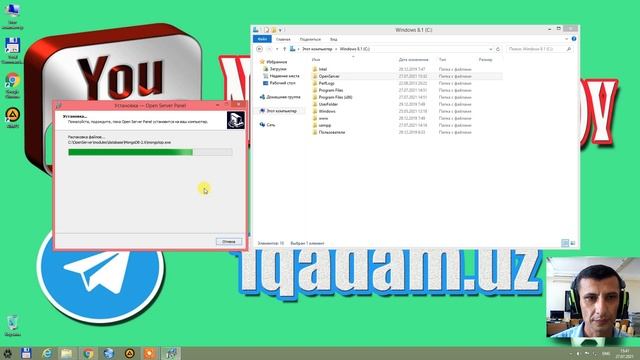Open the quick access toolbar customize dropdown
640x360 pixels.
pos(280,30)
